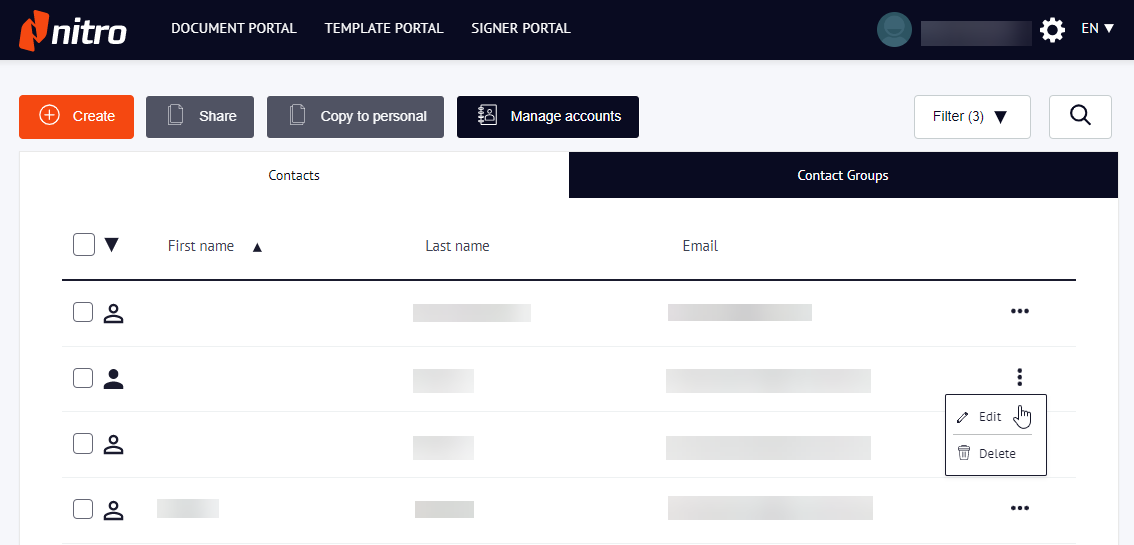Choose Edit from the context menu
Image resolution: width=1134 pixels, height=545 pixels.
click(x=990, y=417)
